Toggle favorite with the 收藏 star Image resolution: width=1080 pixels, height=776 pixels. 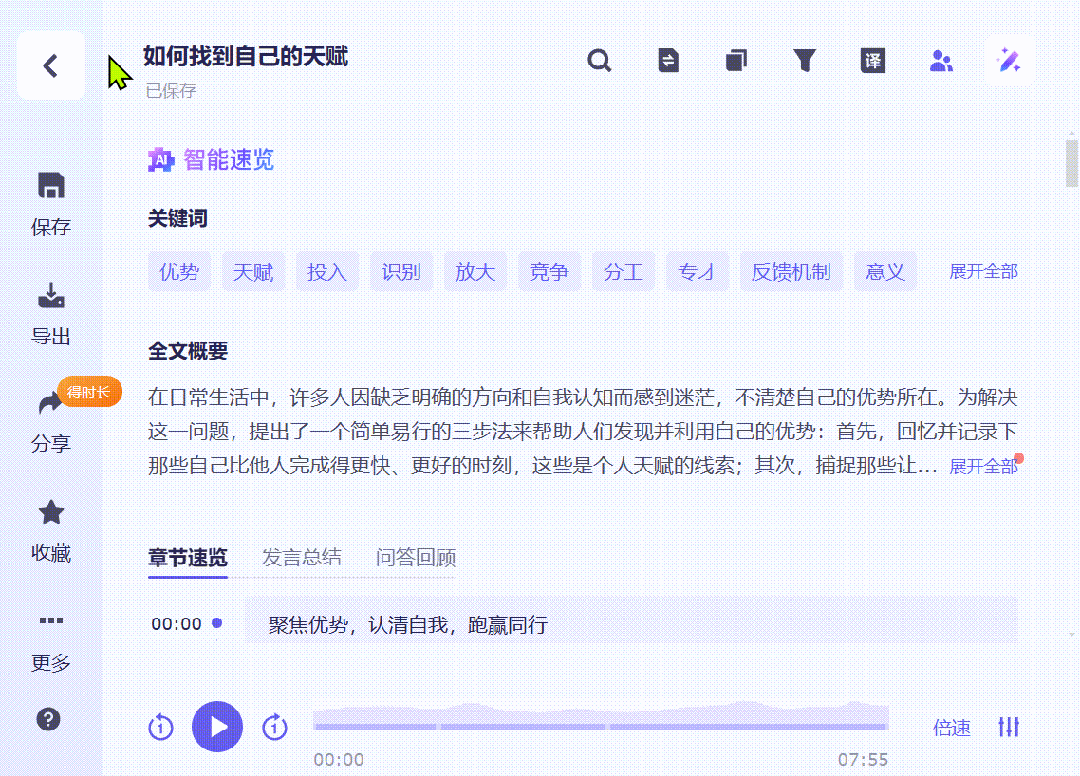(51, 526)
